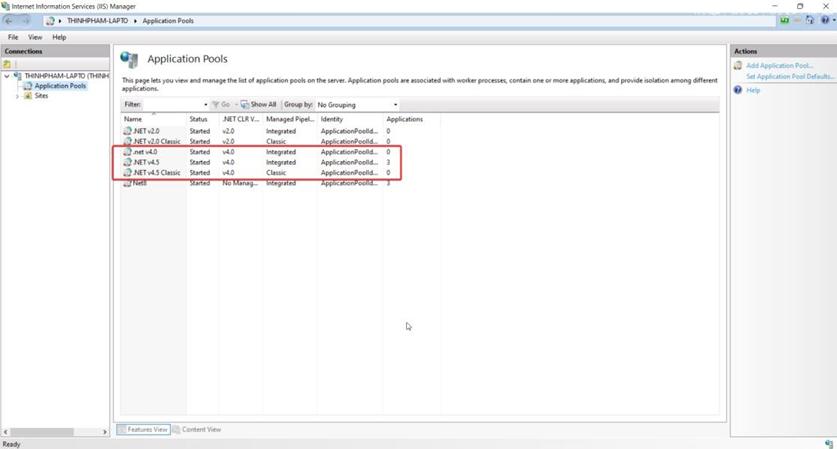The image size is (837, 449).
Task: Open the View menu
Action: (x=34, y=37)
